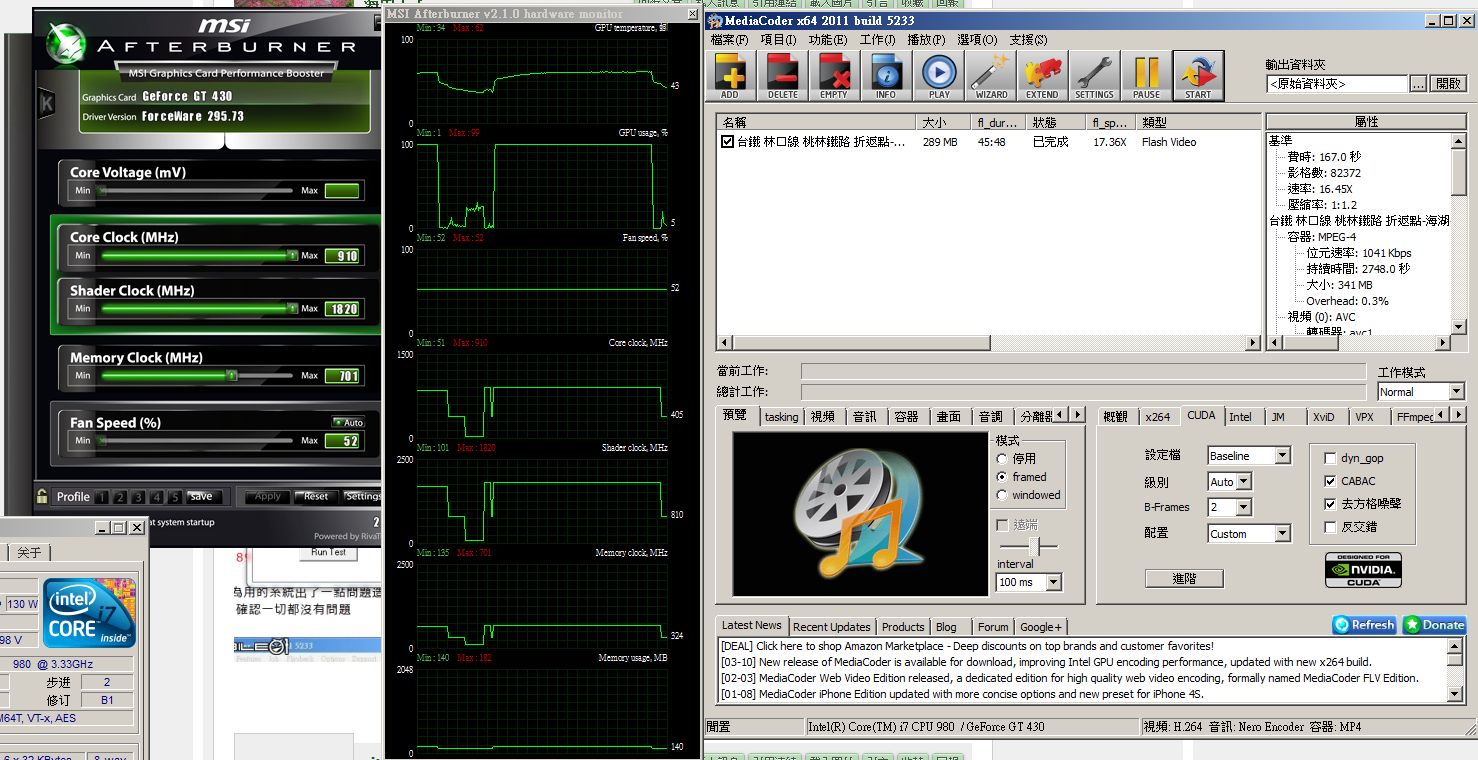The width and height of the screenshot is (1478, 760).
Task: Launch the WIZARD toolbar icon
Action: click(991, 76)
